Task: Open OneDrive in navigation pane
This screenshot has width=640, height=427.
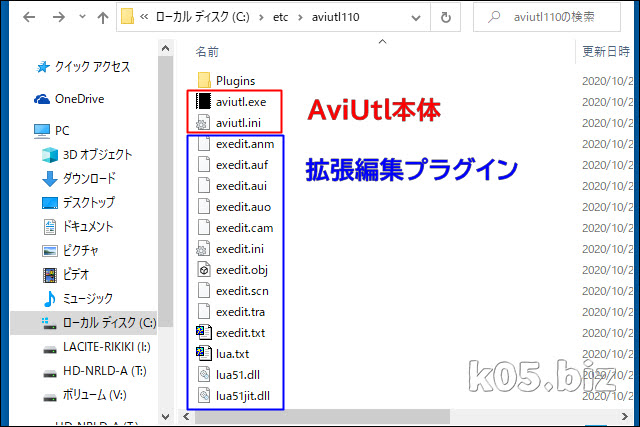Action: (80, 99)
